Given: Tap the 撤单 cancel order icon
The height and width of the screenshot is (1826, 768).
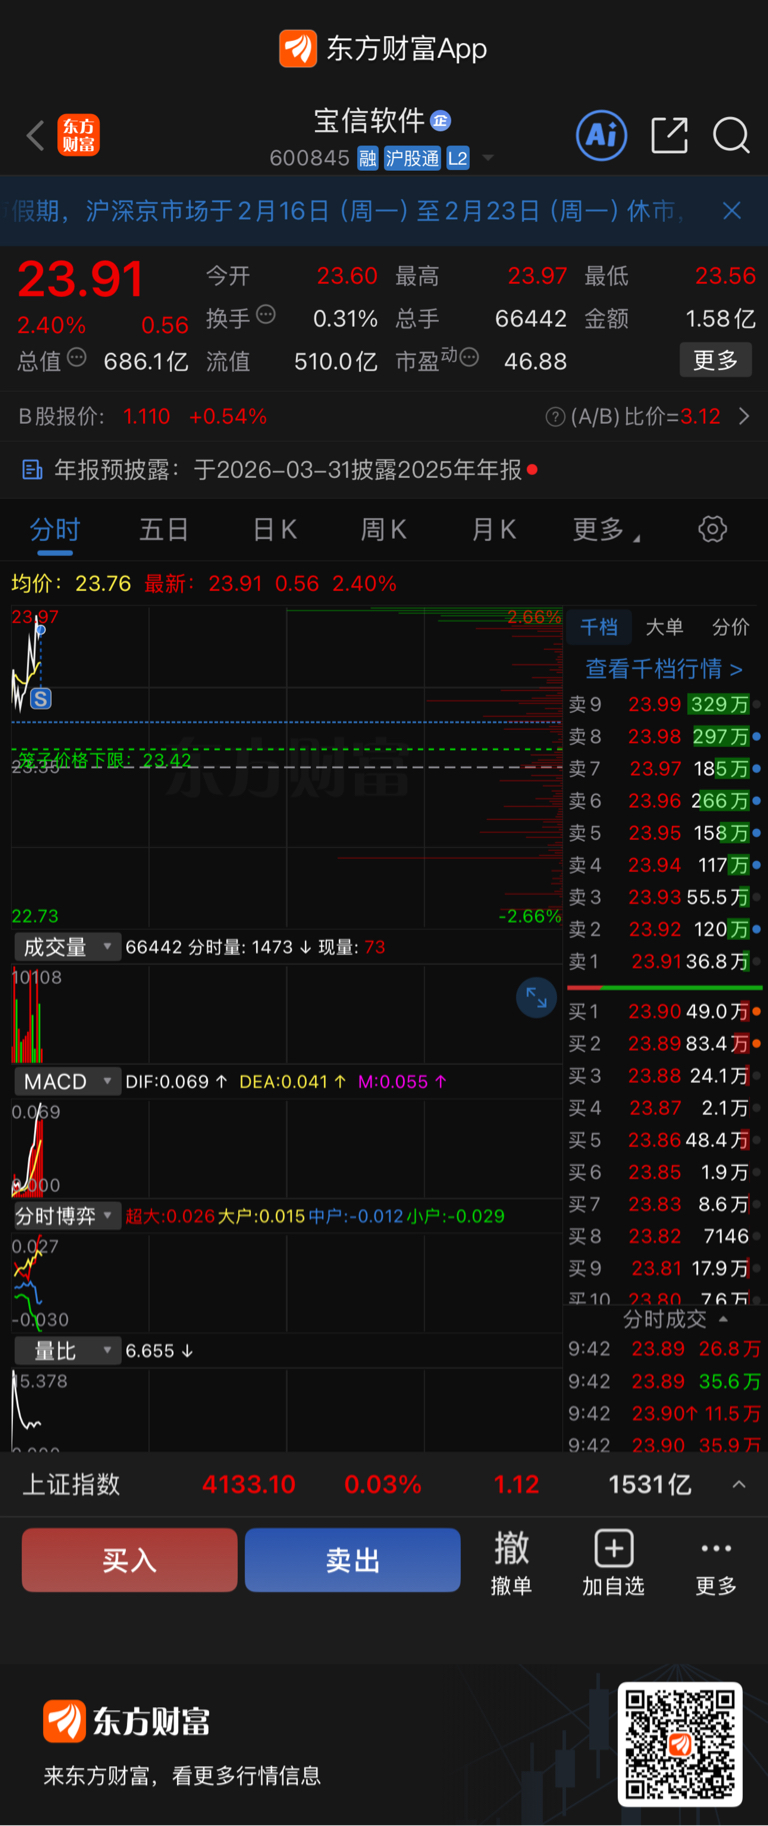Looking at the screenshot, I should coord(512,1562).
